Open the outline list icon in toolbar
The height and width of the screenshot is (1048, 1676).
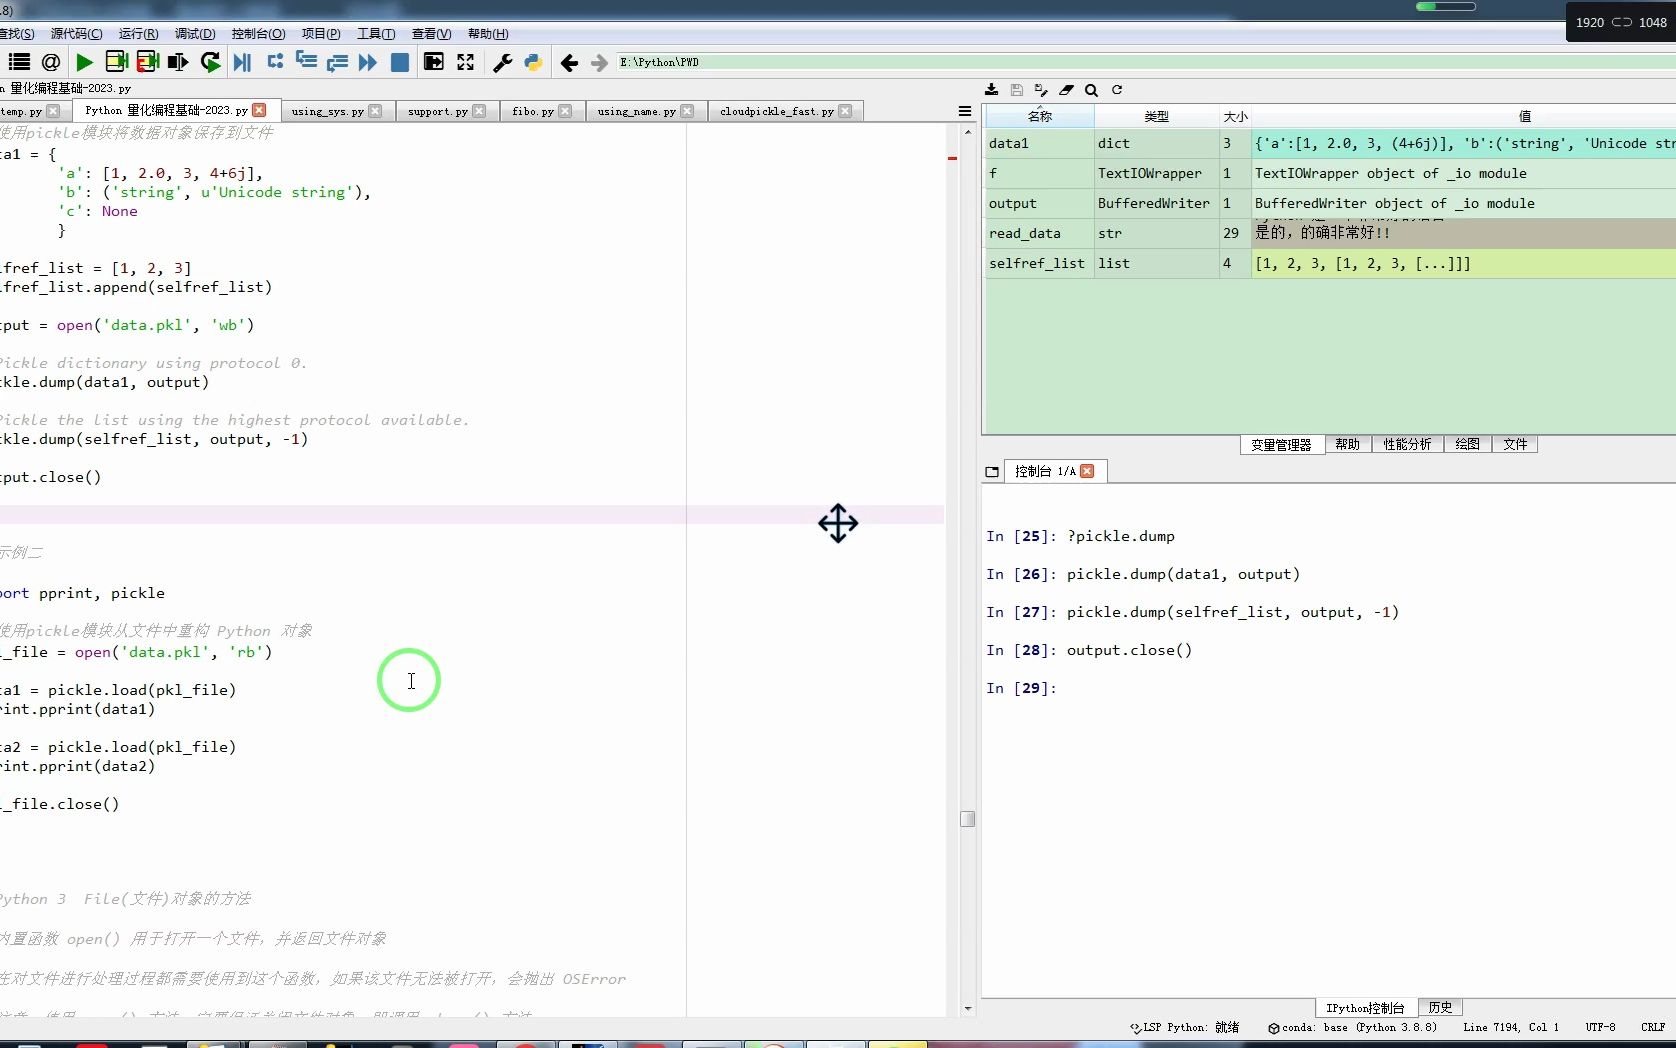[x=19, y=62]
